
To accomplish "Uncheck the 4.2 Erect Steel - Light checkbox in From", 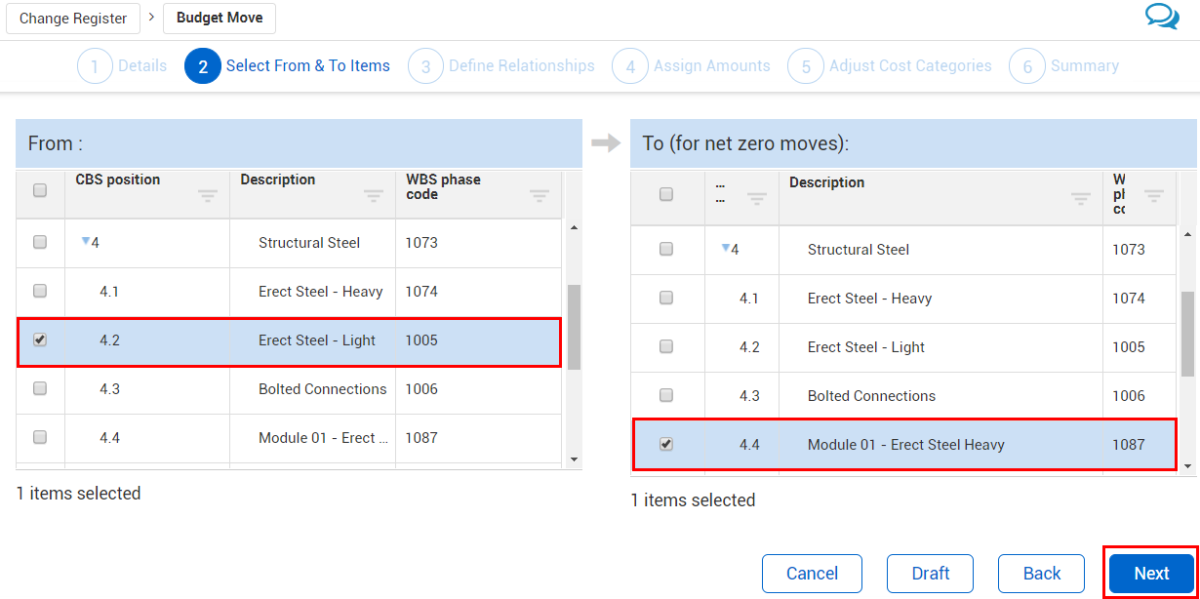I will coord(40,340).
